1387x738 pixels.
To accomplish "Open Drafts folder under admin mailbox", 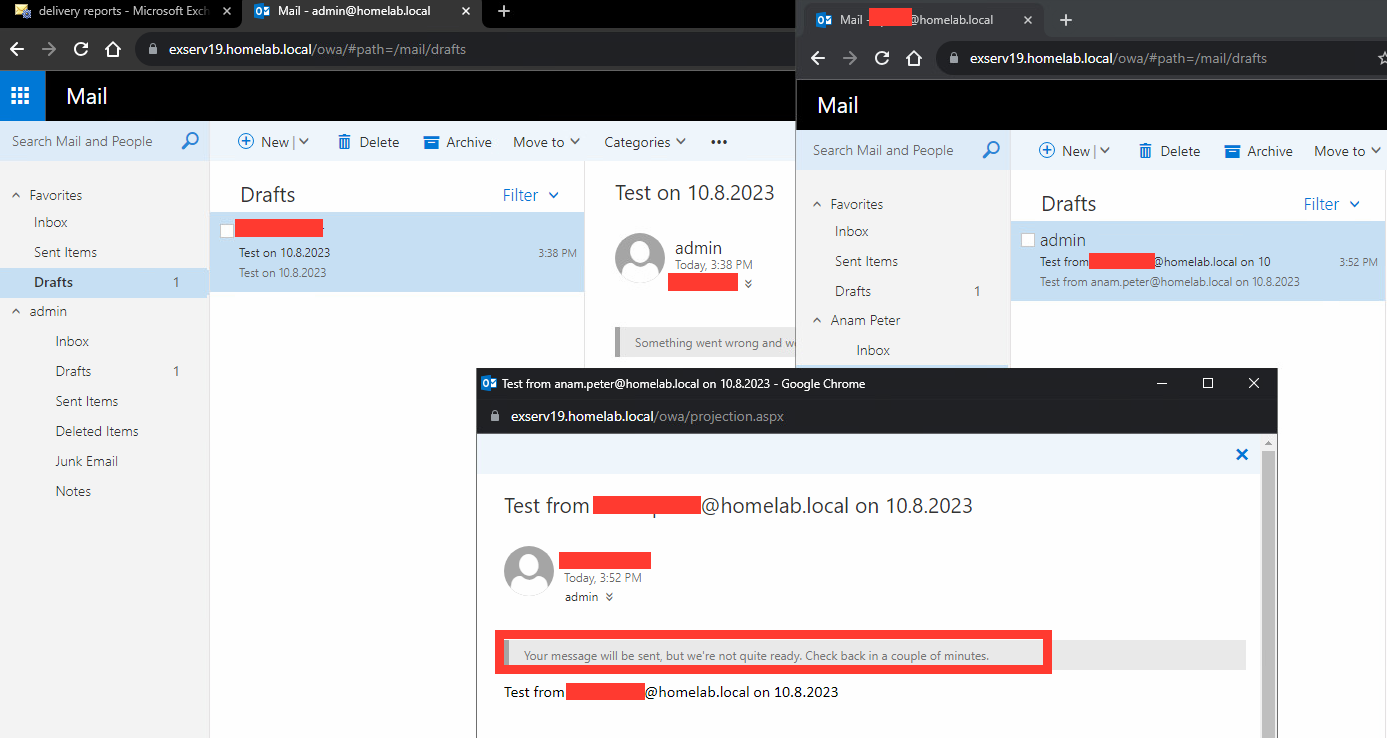I will [x=73, y=371].
